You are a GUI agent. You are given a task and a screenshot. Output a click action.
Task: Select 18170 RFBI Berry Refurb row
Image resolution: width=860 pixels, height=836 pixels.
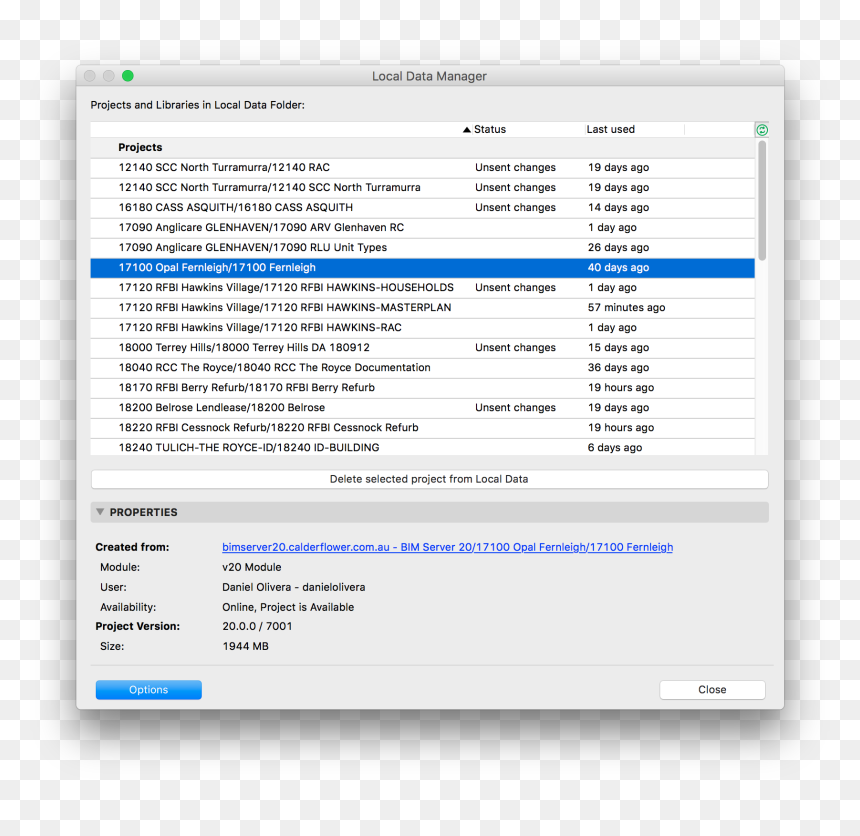coord(422,388)
